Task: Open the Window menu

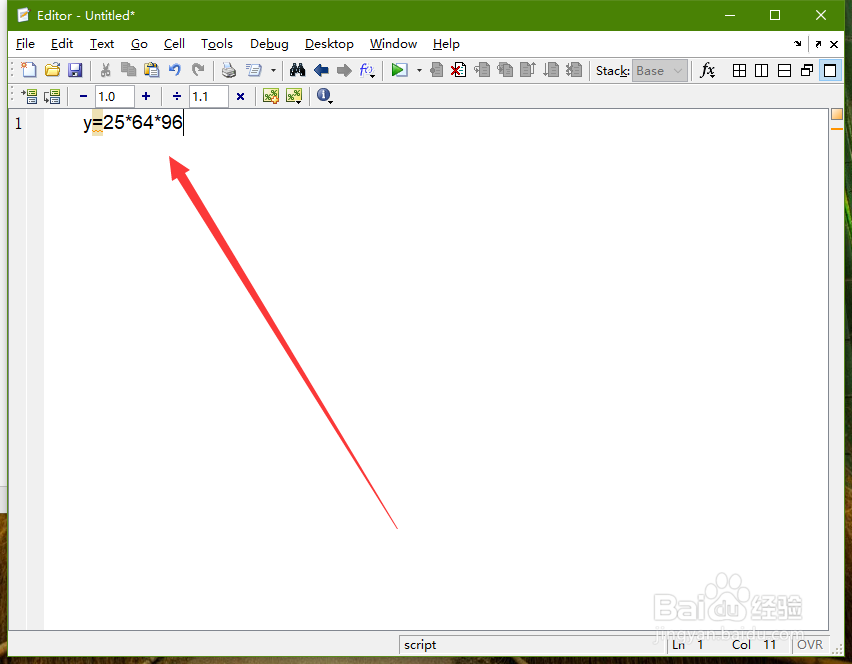Action: point(393,44)
